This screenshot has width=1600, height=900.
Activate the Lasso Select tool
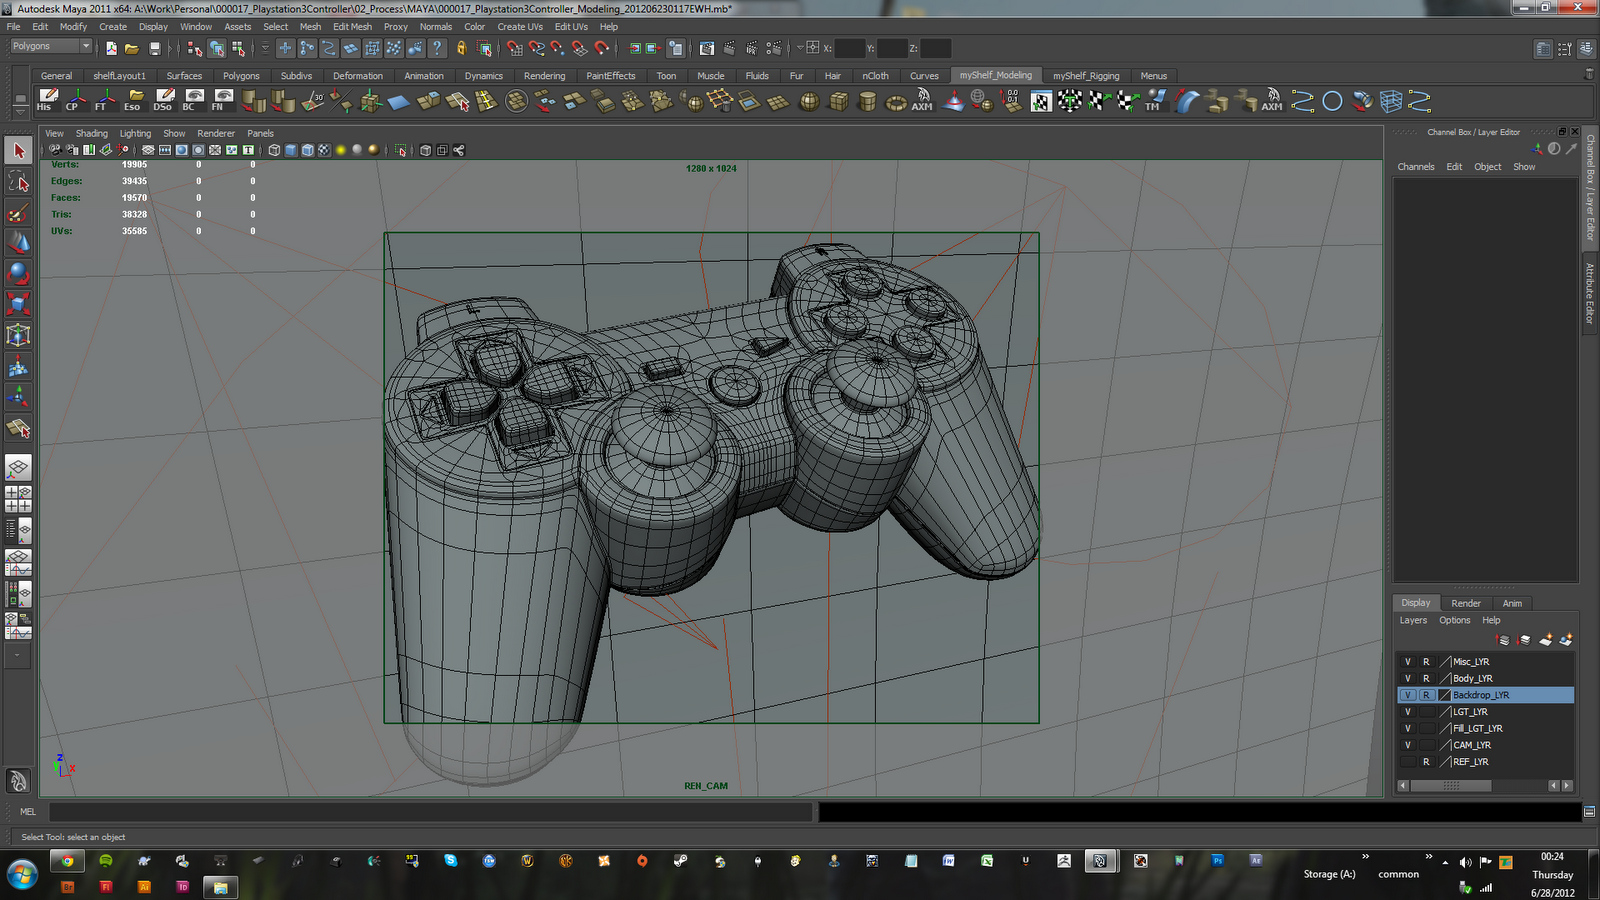pos(18,182)
